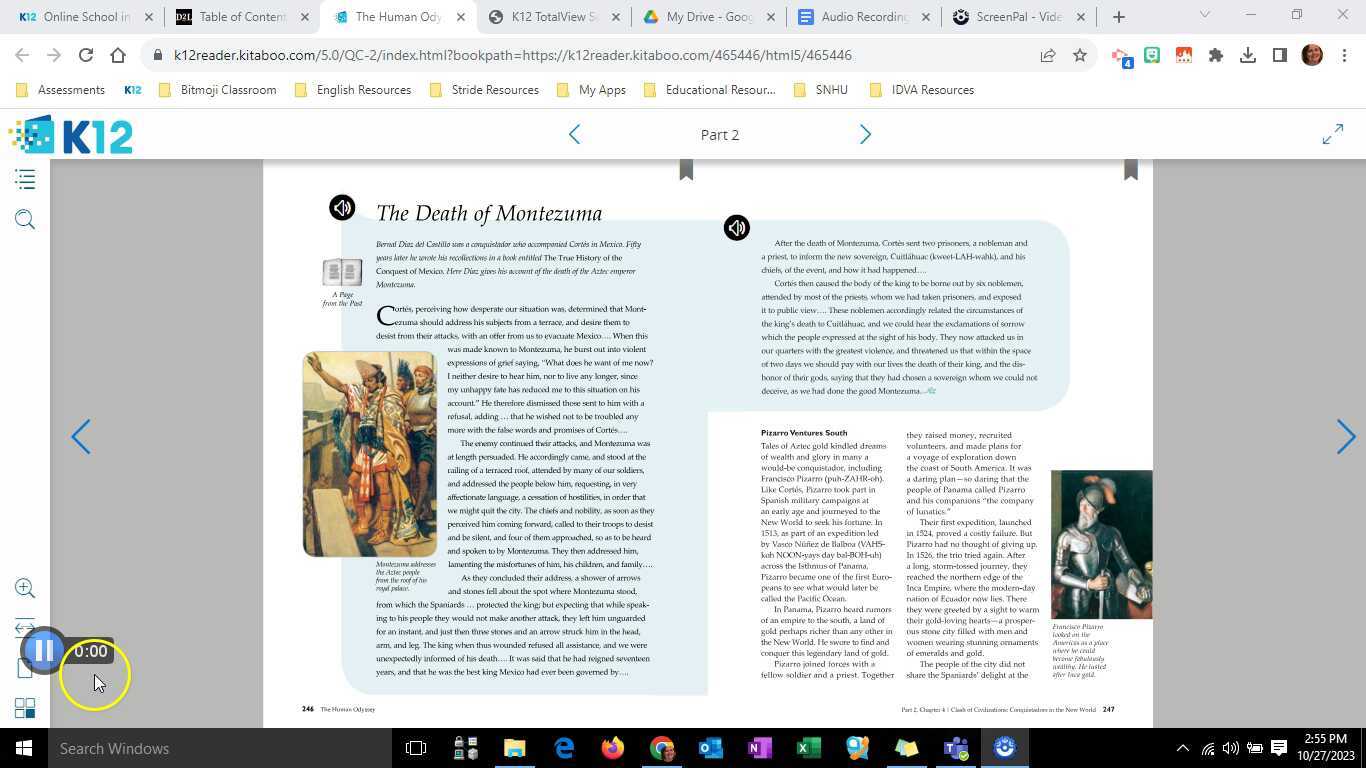Toggle the bookmark ribbon on page 246
Viewport: 1366px width, 768px height.
pyautogui.click(x=686, y=169)
